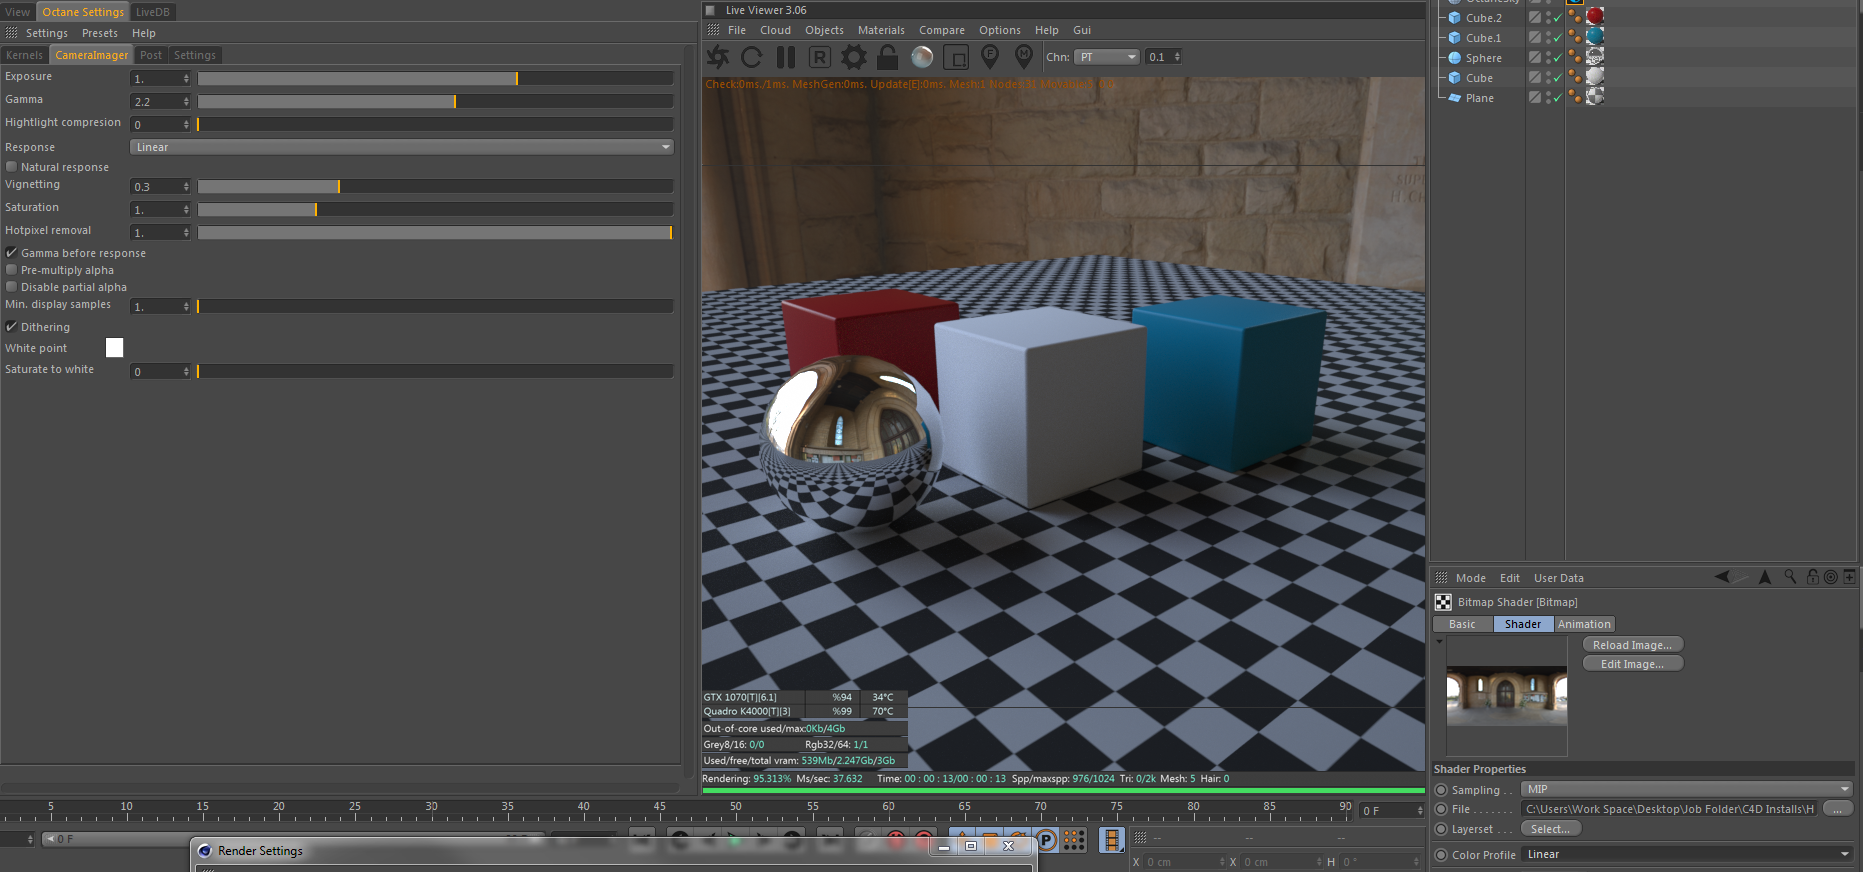Click the White point color swatch
The image size is (1863, 872).
pos(115,347)
